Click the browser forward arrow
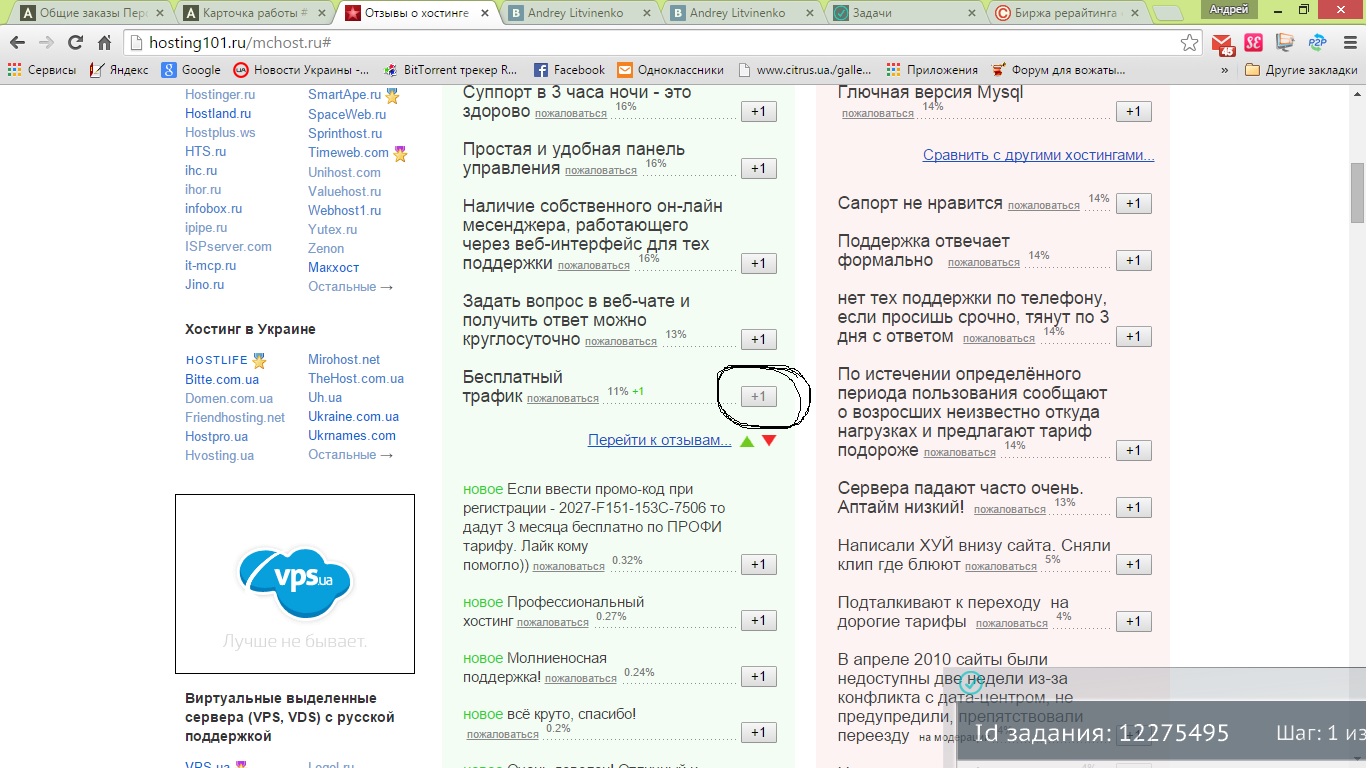This screenshot has width=1368, height=768. click(46, 43)
